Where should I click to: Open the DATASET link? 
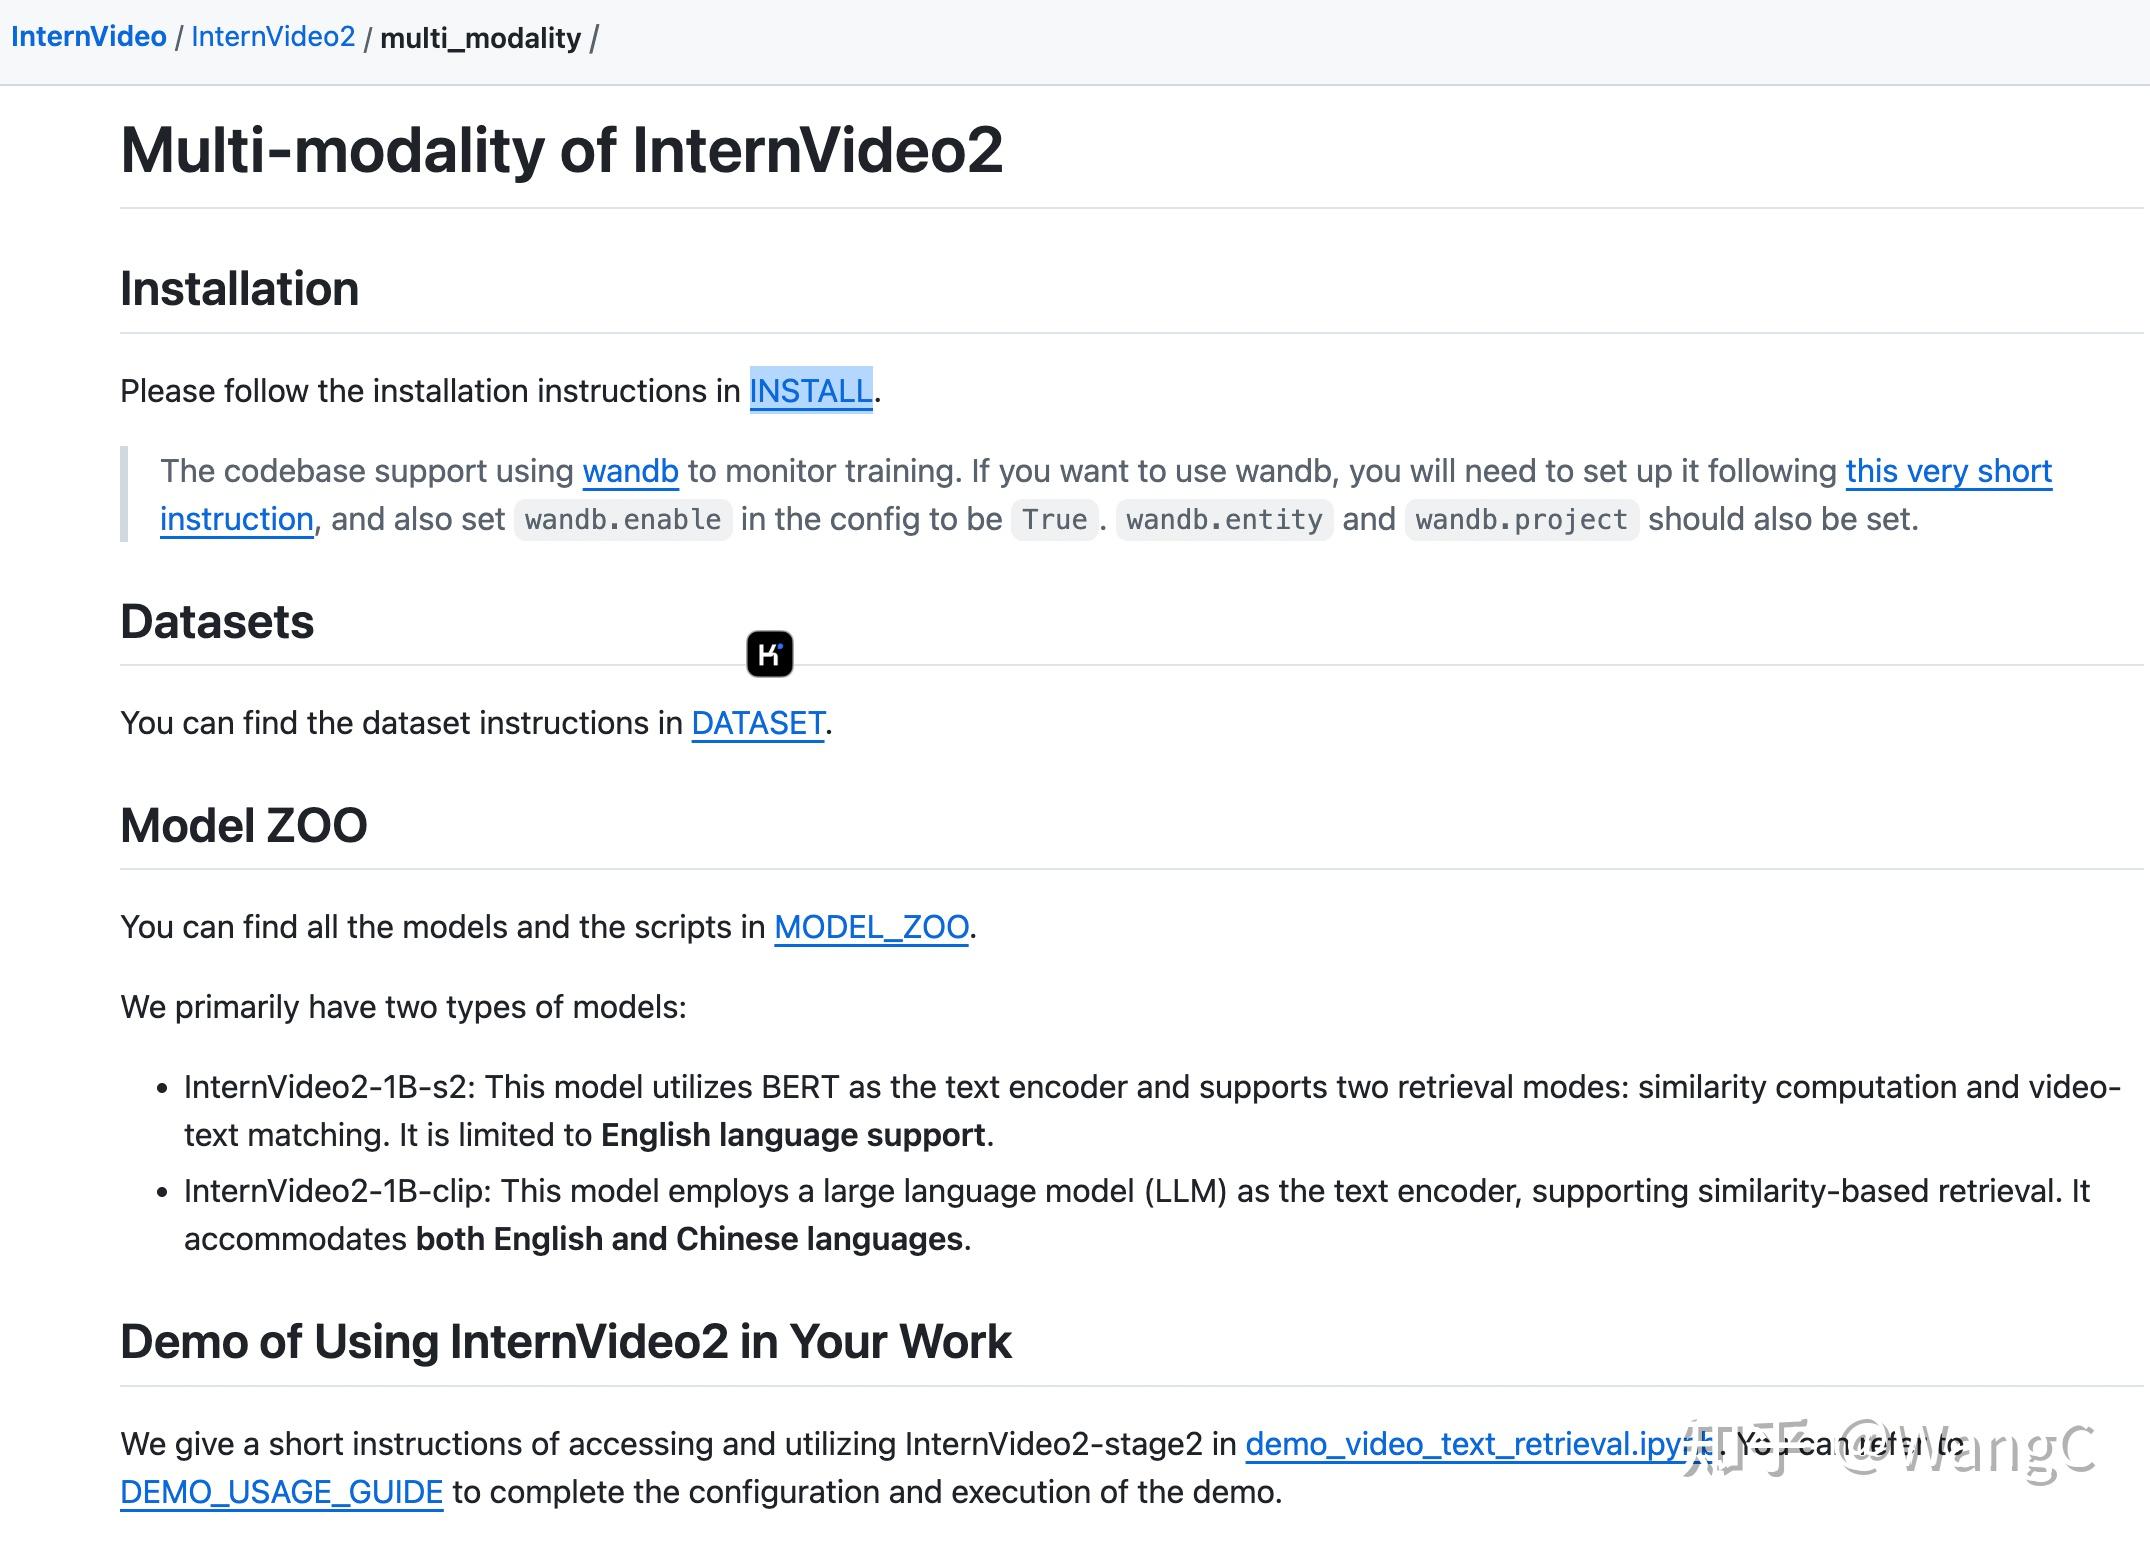[757, 723]
